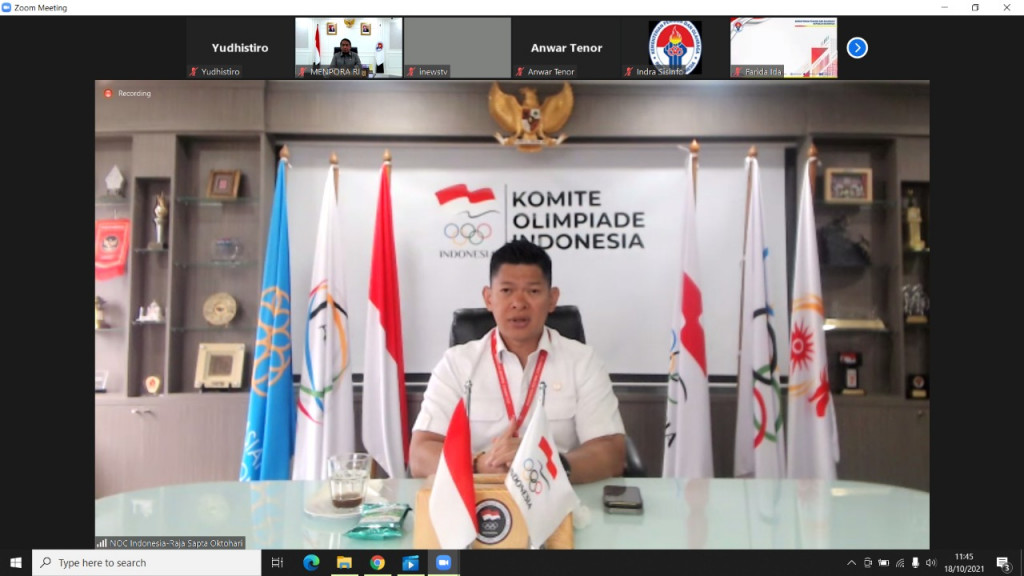Click the Zoom Meeting title bar icon

click(x=7, y=7)
